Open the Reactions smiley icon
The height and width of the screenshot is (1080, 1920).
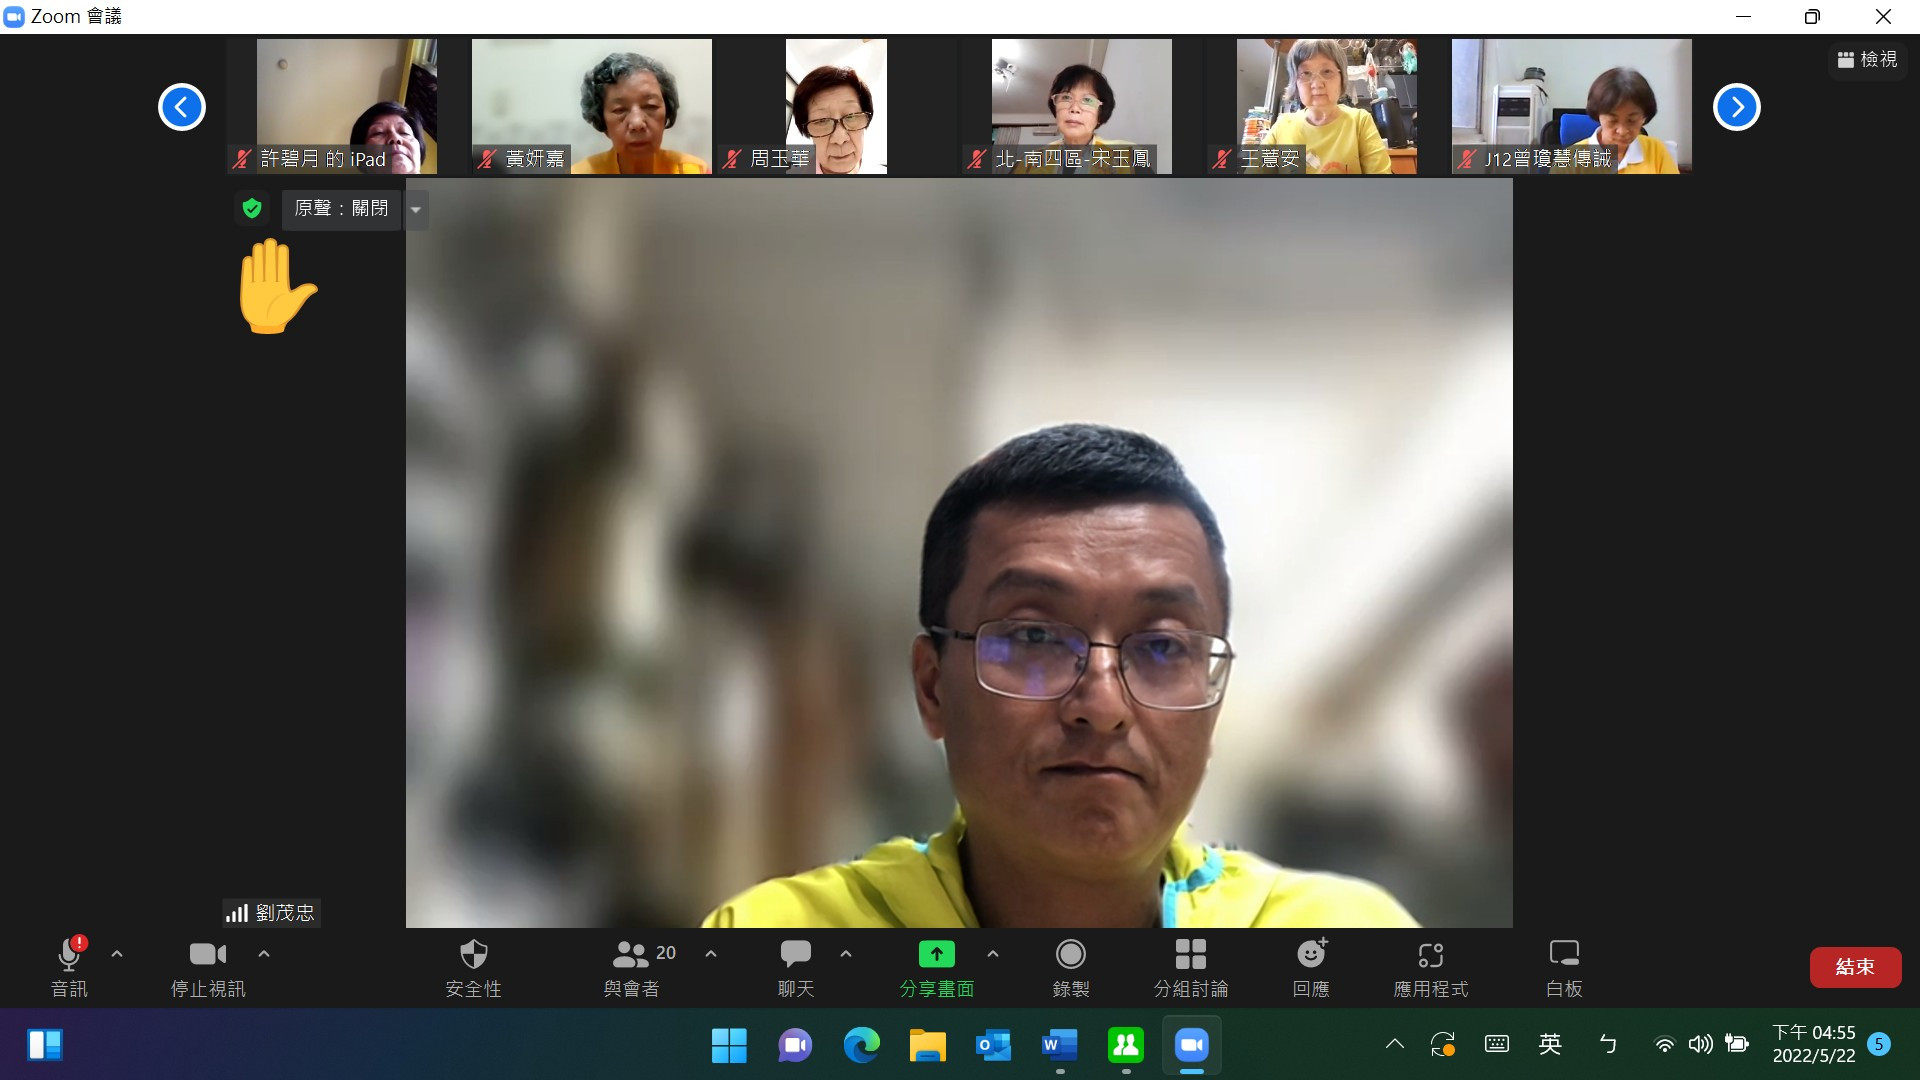click(x=1311, y=954)
